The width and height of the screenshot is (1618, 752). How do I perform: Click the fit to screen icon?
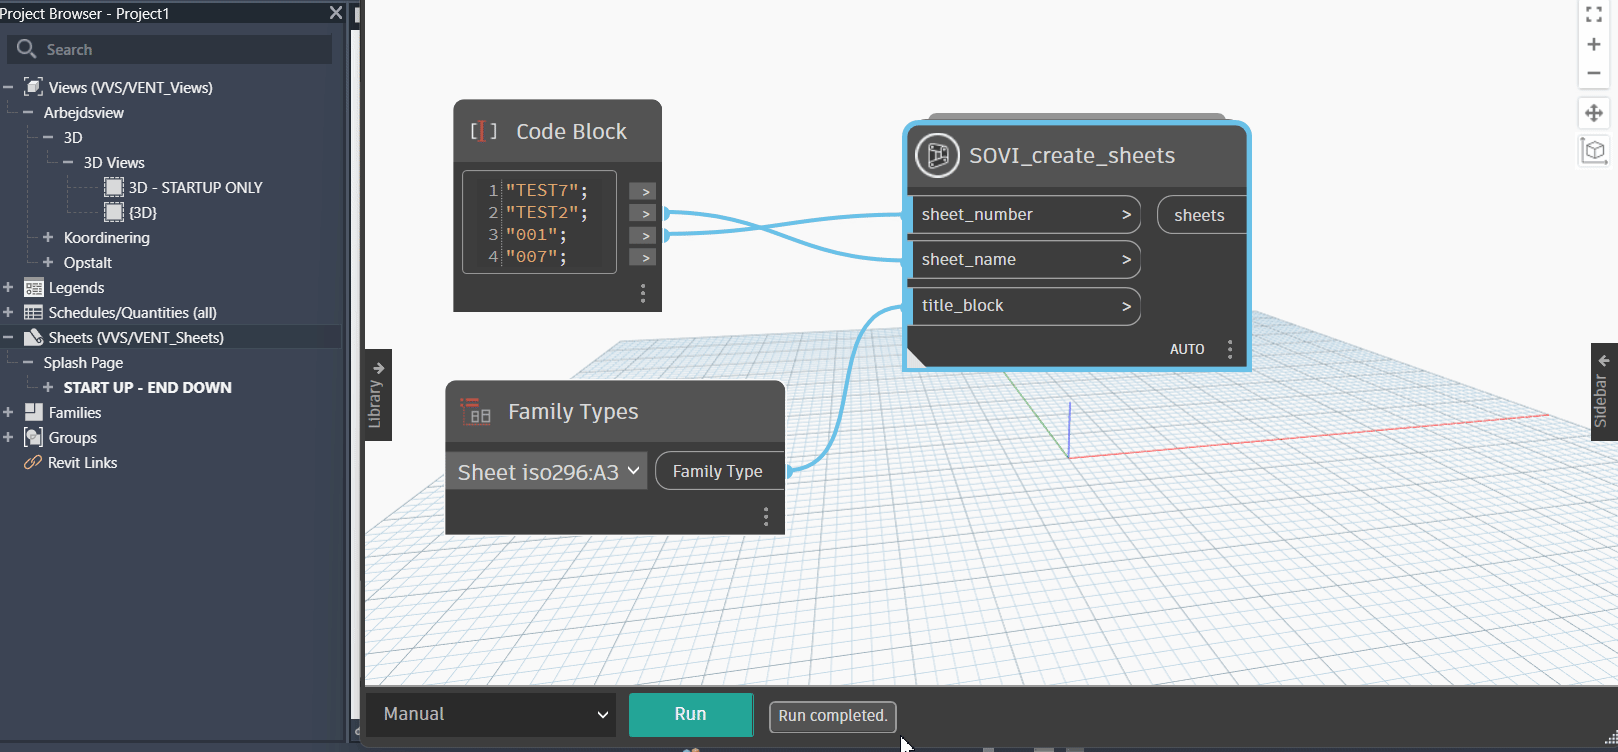coord(1594,14)
